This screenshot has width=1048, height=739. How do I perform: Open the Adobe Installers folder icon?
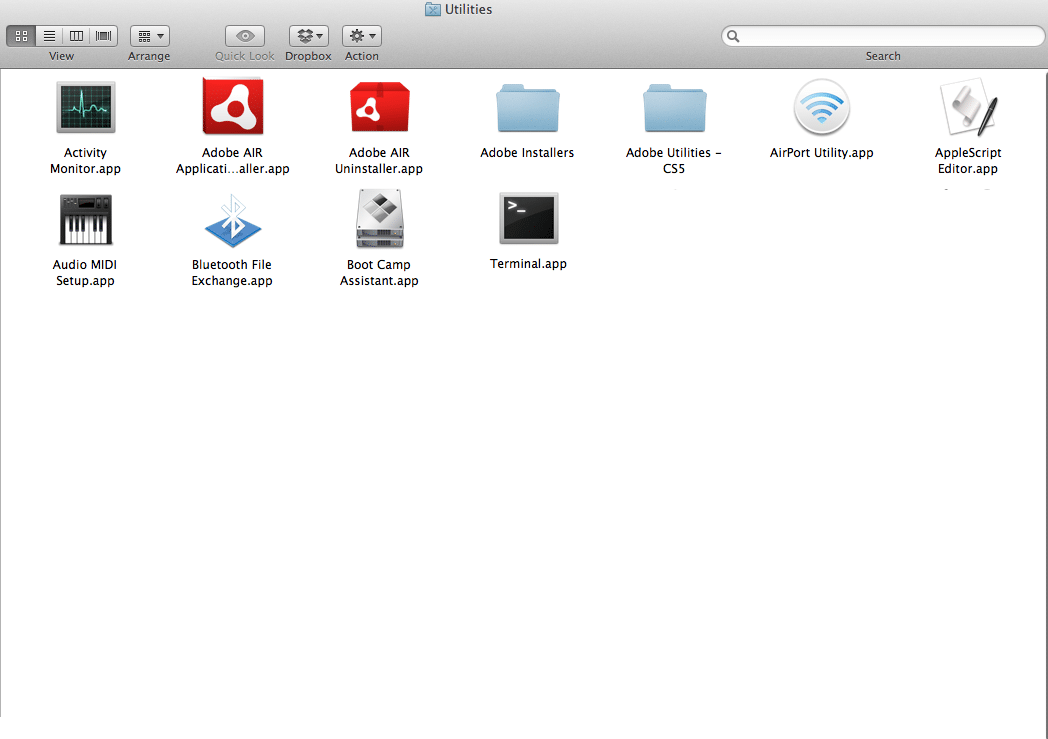527,108
